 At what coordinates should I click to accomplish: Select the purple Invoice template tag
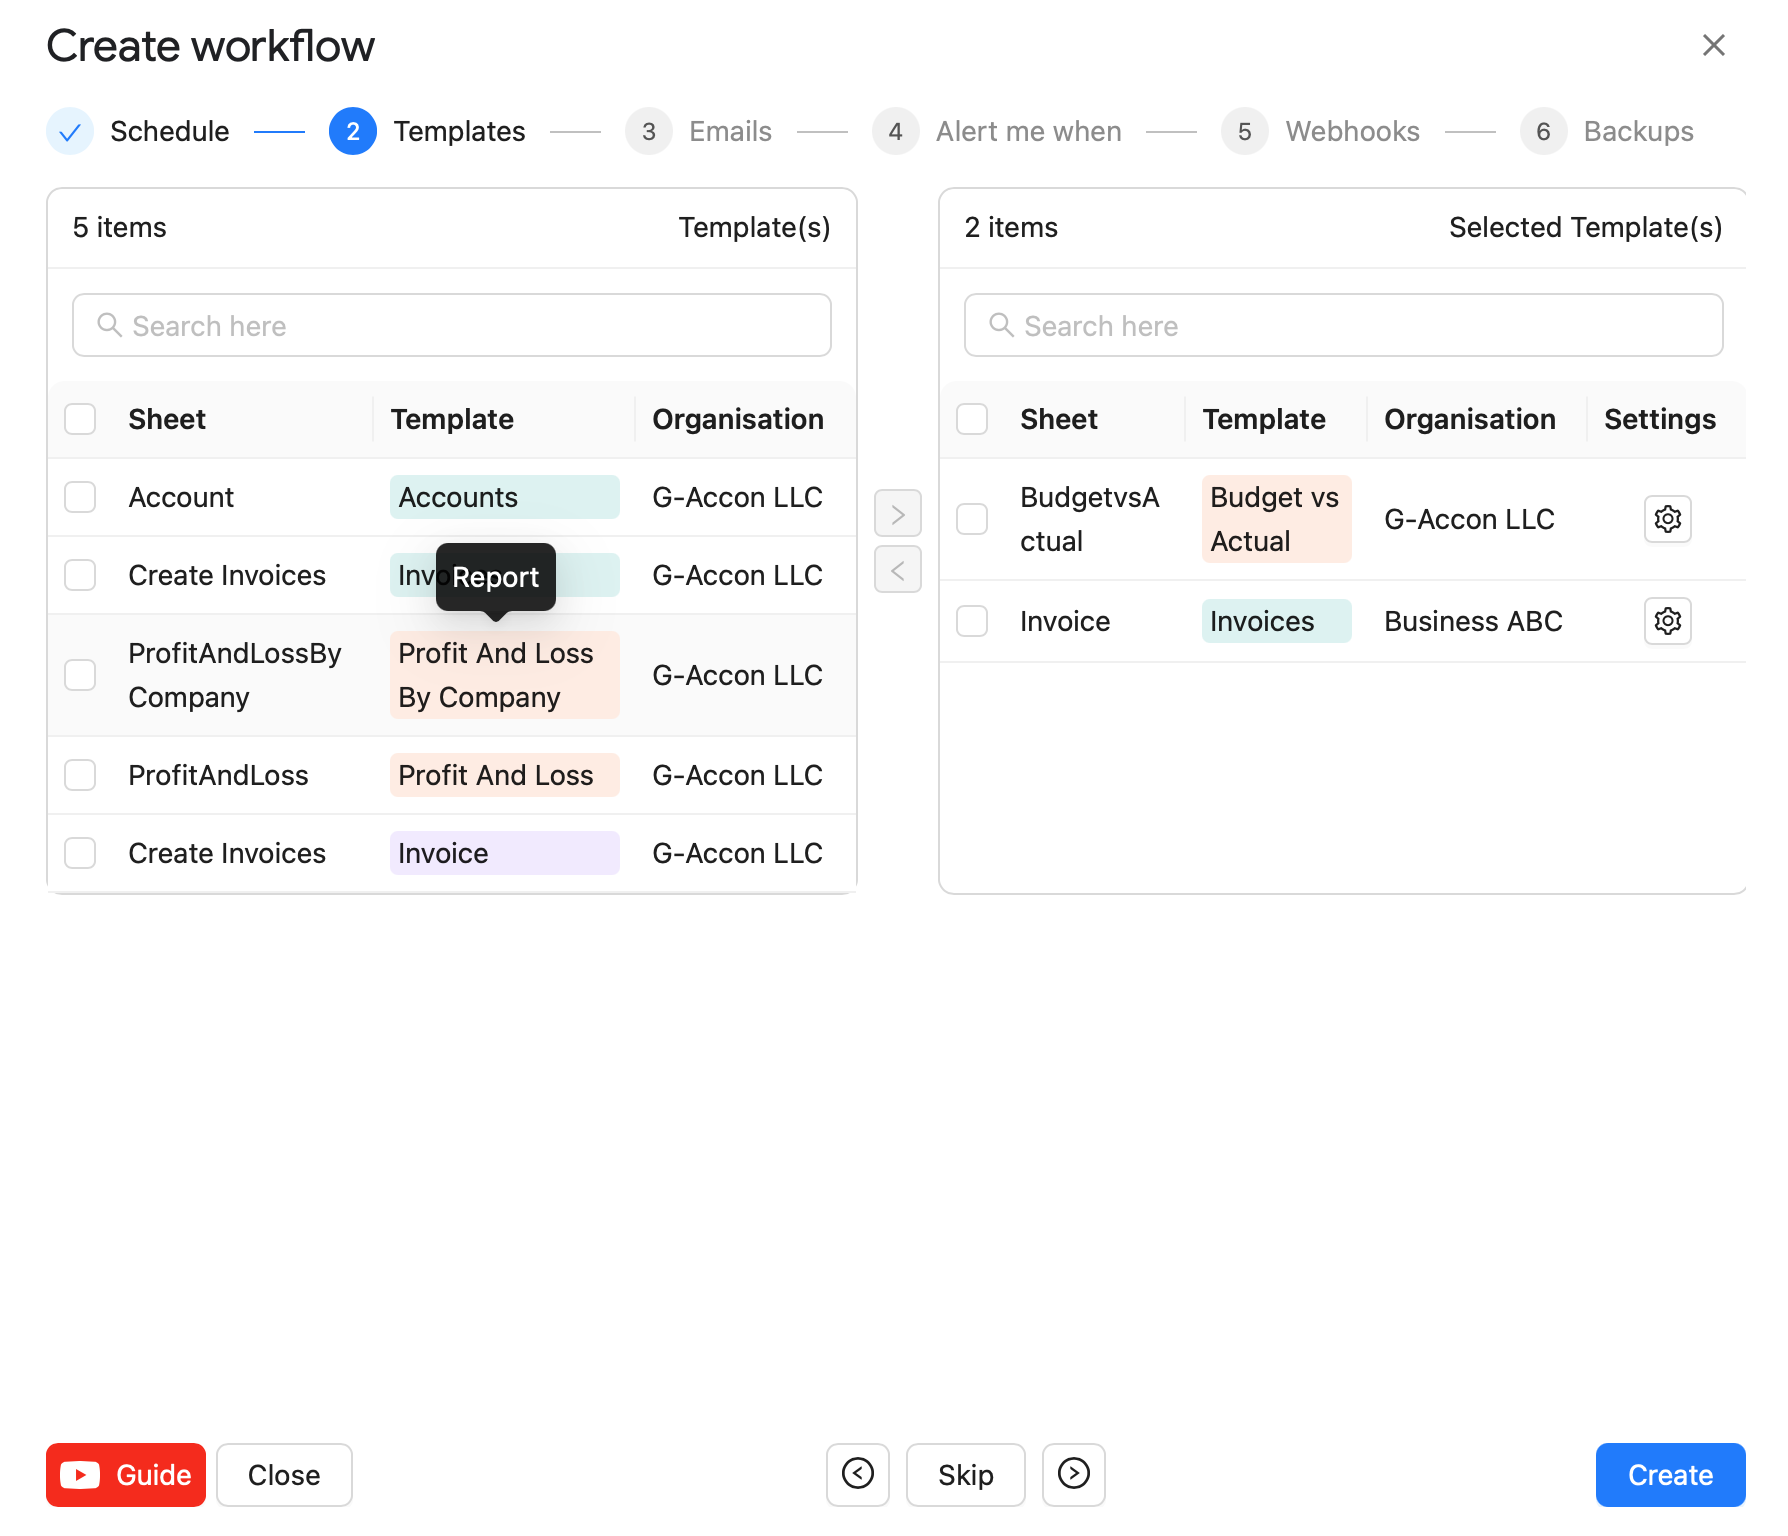pyautogui.click(x=504, y=853)
